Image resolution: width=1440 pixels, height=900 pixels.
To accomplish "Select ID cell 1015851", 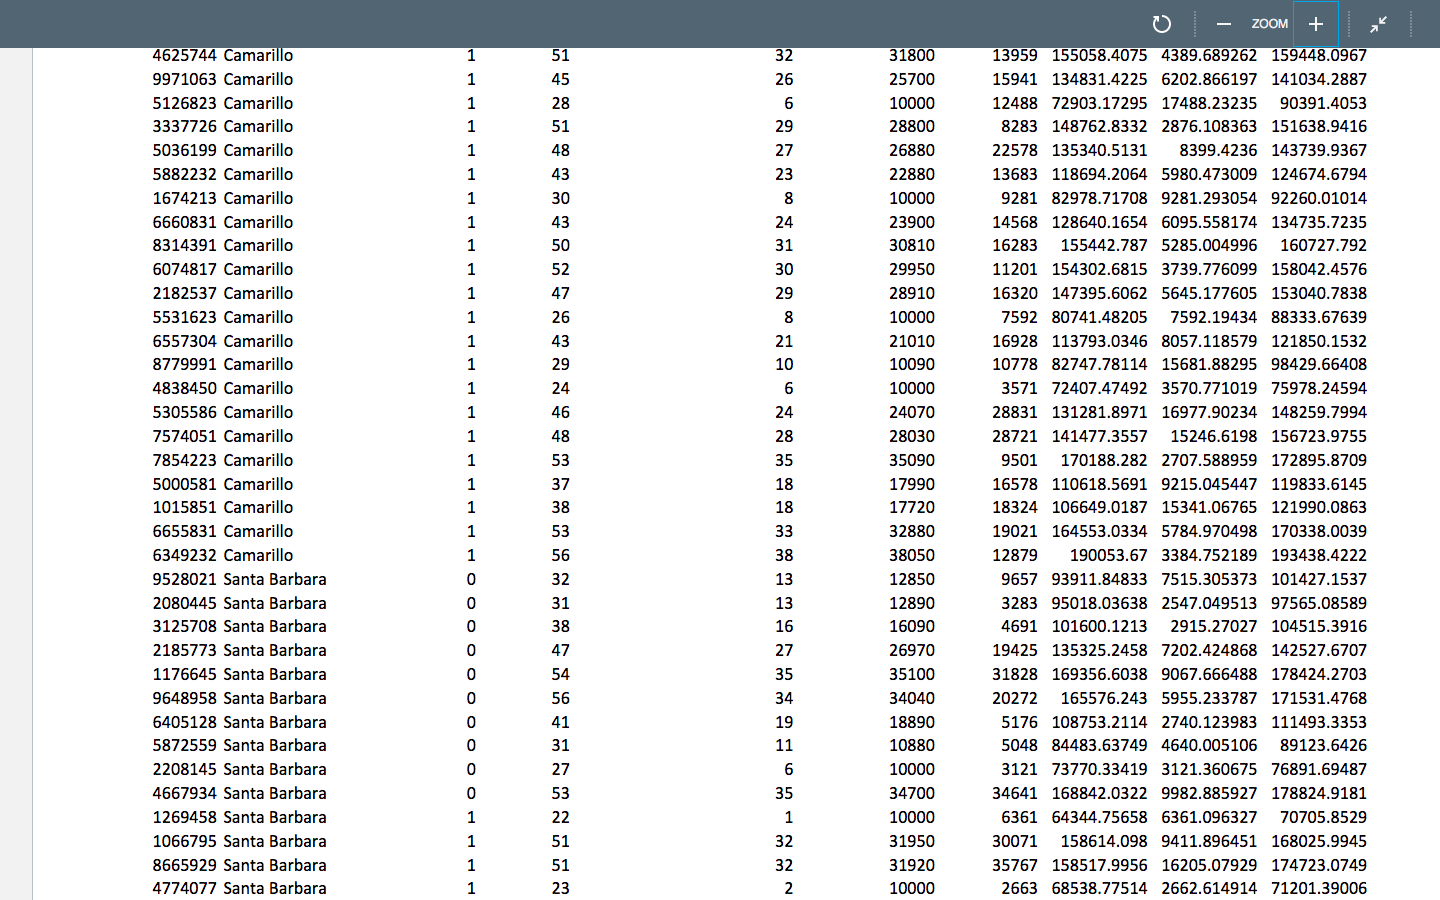I will (184, 507).
